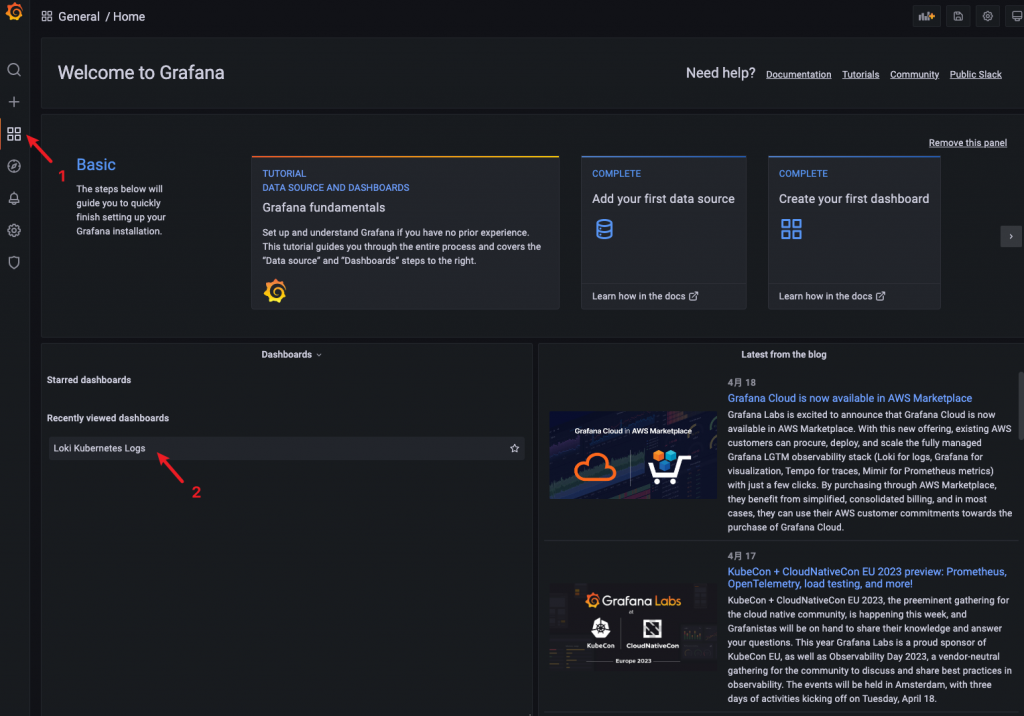Click the Save dashboard icon

pyautogui.click(x=958, y=16)
